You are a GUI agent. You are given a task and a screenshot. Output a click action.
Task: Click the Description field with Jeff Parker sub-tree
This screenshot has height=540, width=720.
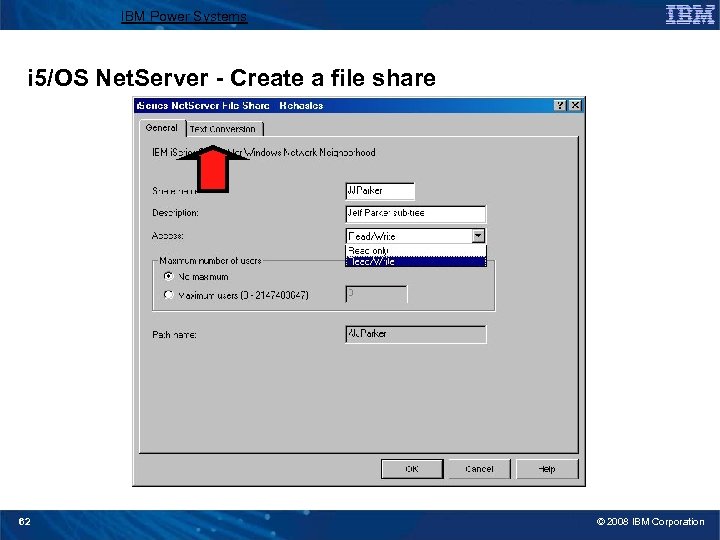pos(416,214)
